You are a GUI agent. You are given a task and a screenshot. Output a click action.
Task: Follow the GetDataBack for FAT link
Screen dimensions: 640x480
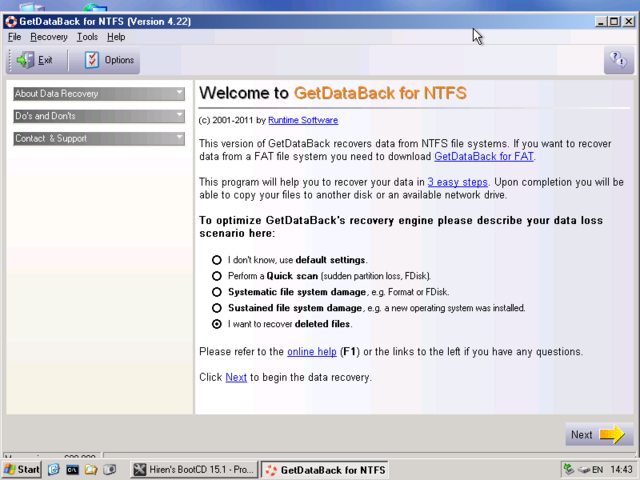484,156
